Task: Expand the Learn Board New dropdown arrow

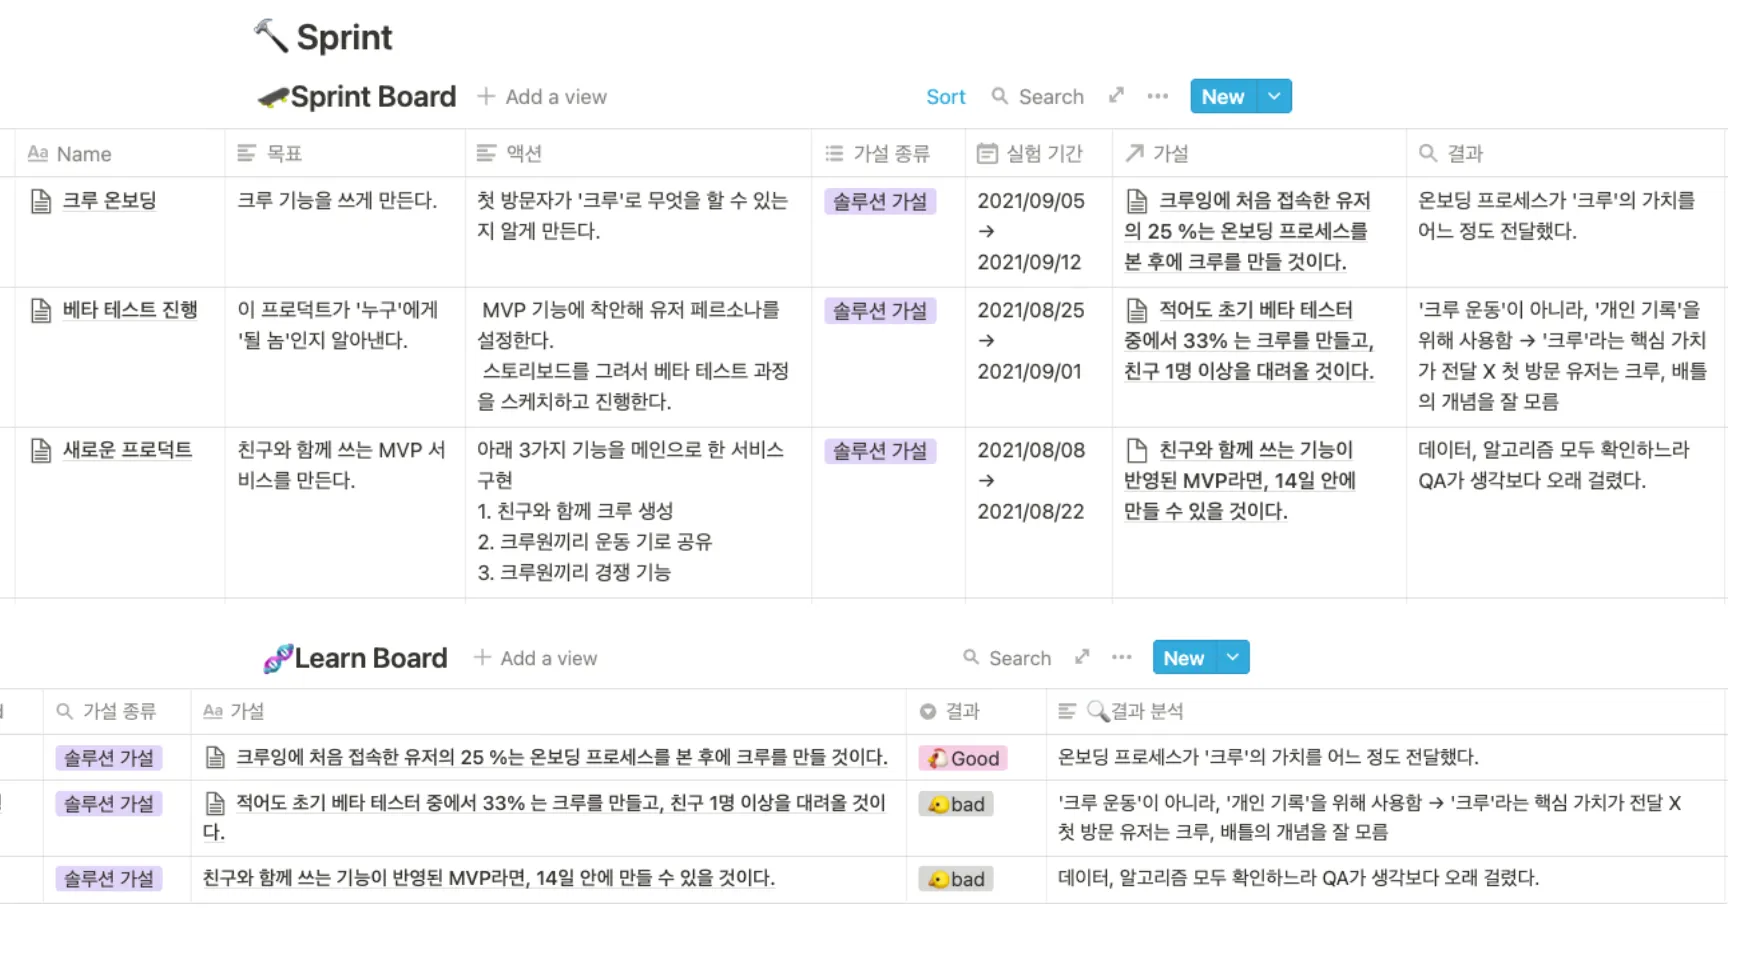Action: pos(1232,657)
